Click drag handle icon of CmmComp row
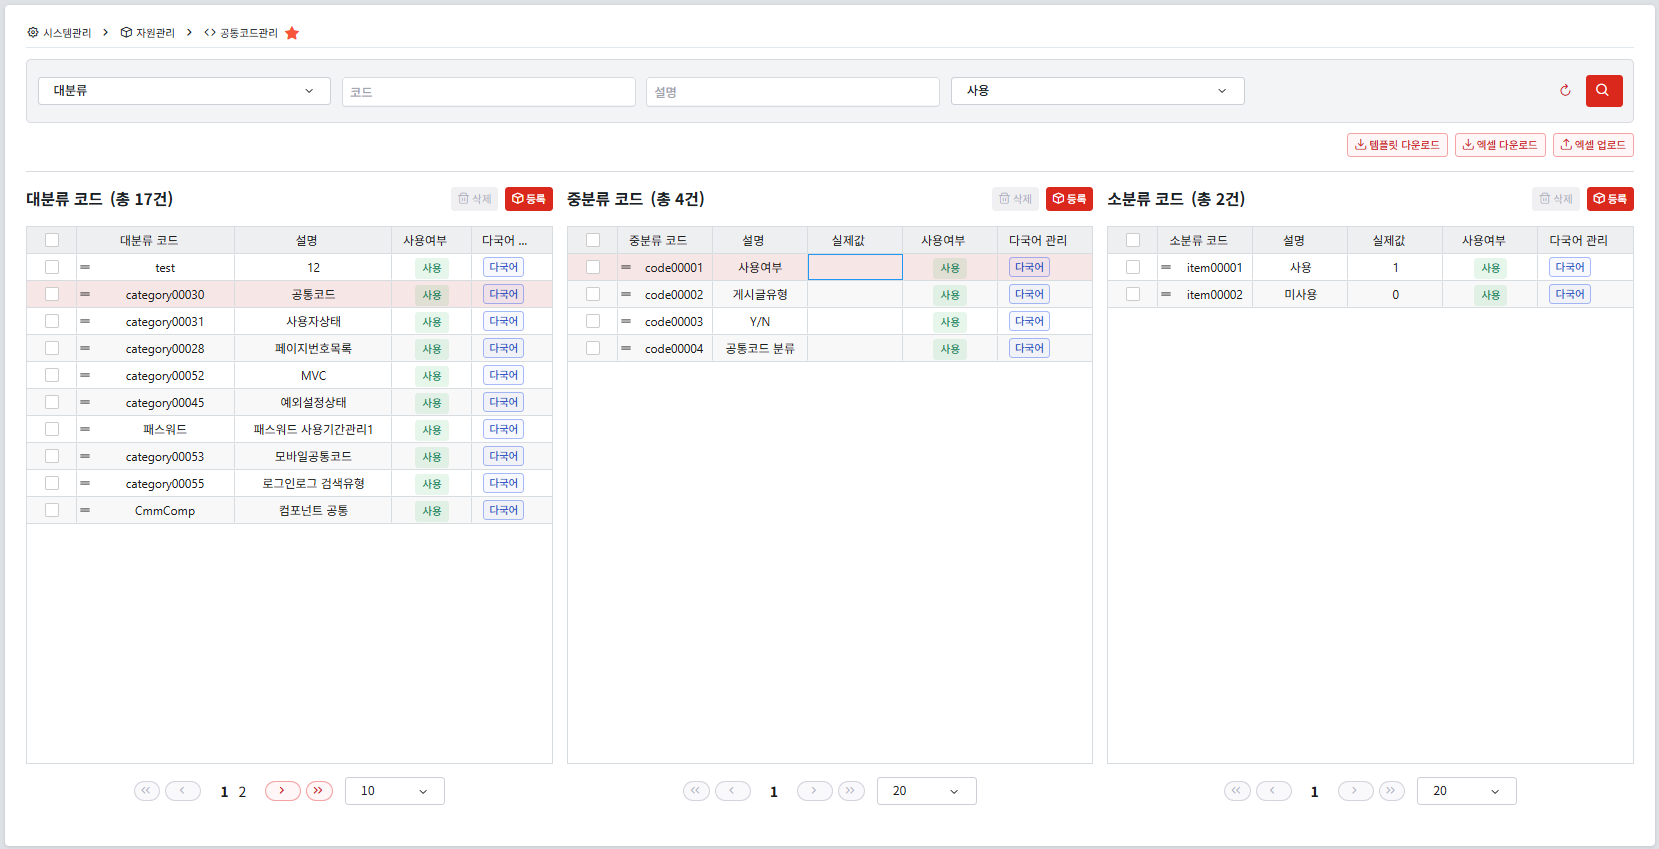Screen dimensions: 1659x849 [x=85, y=511]
